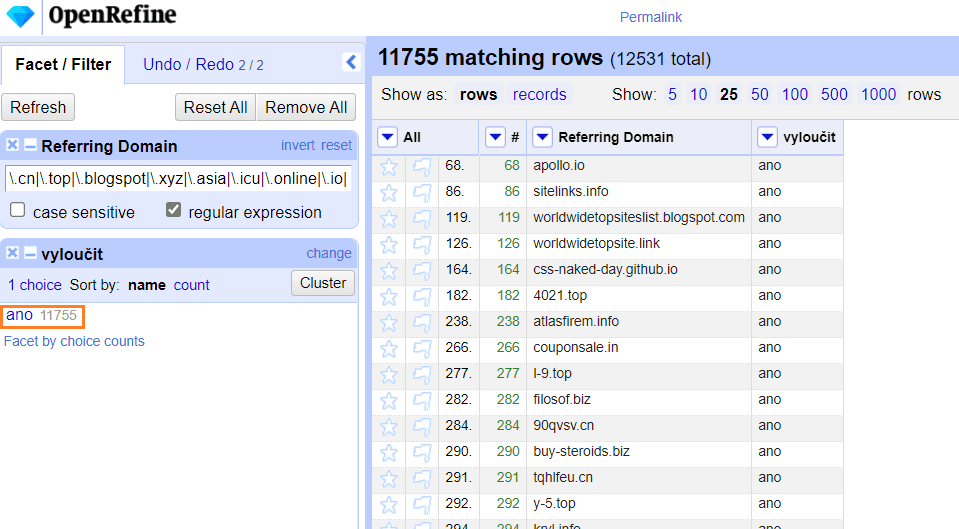Close the vyloučit facet
This screenshot has width=959, height=529.
[13, 254]
